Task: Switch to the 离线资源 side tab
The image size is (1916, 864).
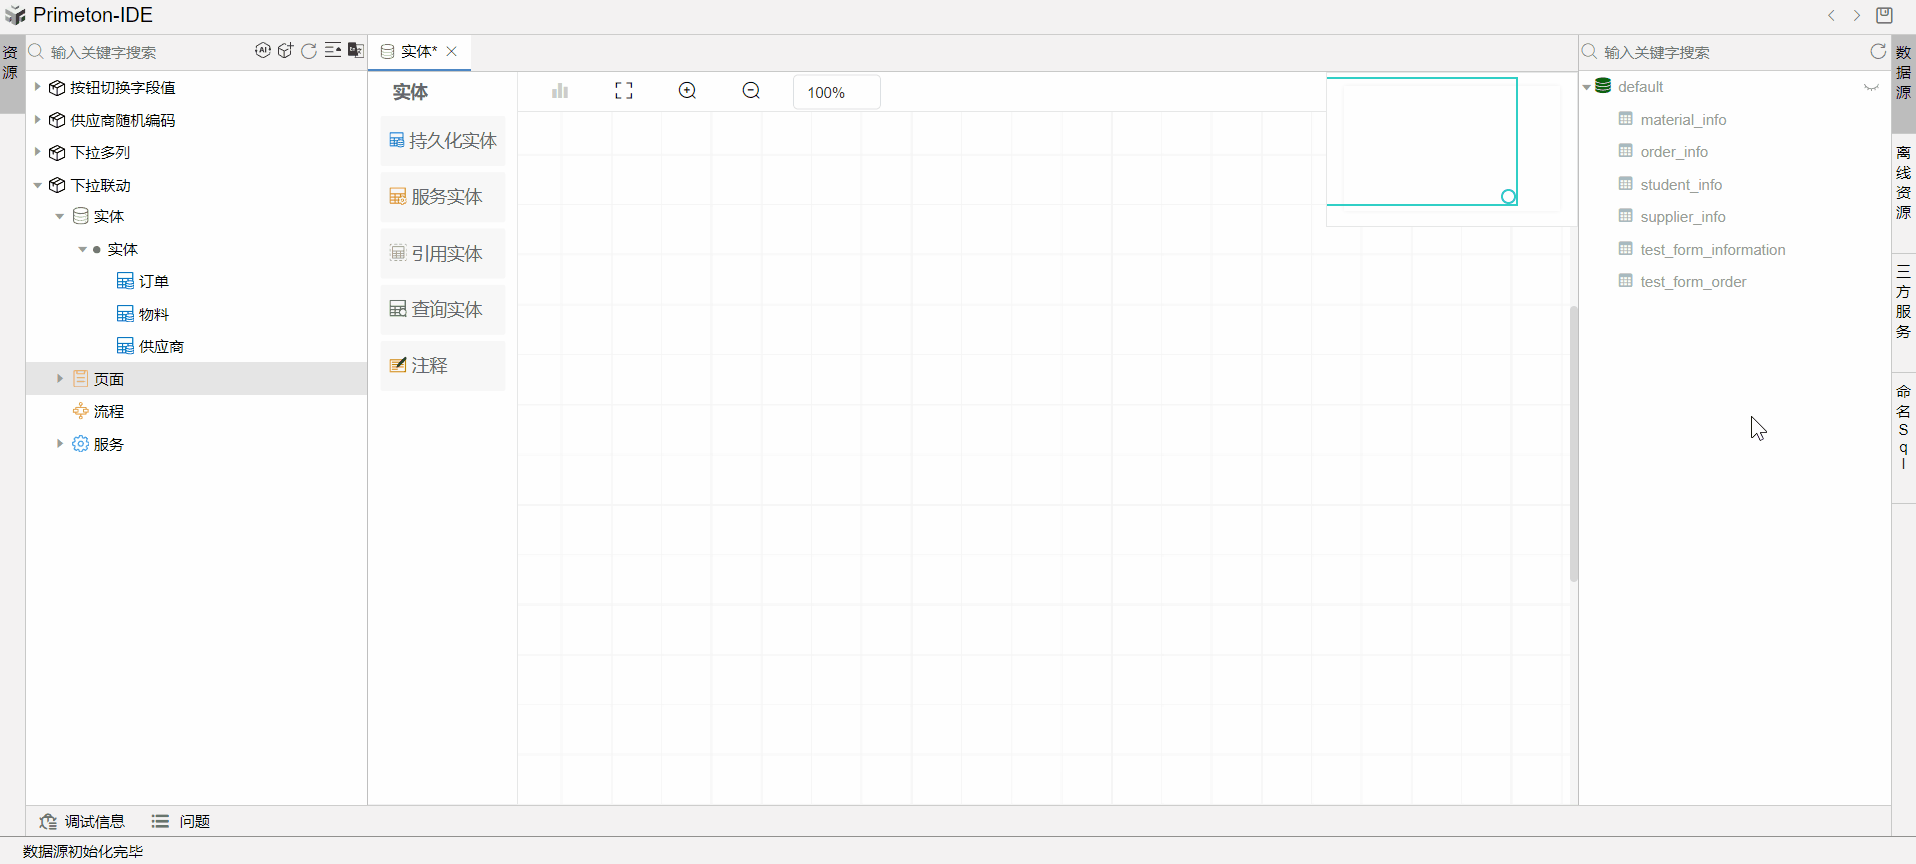Action: 1903,183
